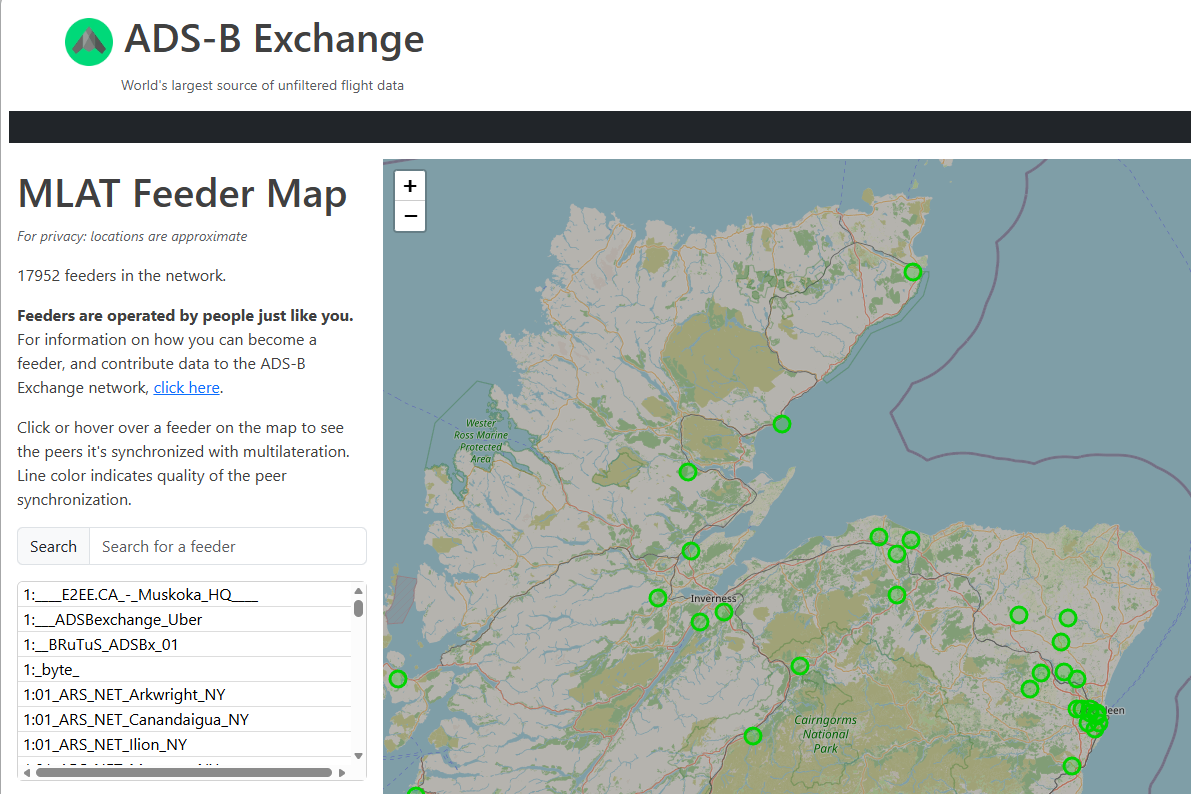Select feeder 1:01_ARS_NET_Canandaigua_NY
Viewport: 1191px width, 794px height.
(x=185, y=720)
